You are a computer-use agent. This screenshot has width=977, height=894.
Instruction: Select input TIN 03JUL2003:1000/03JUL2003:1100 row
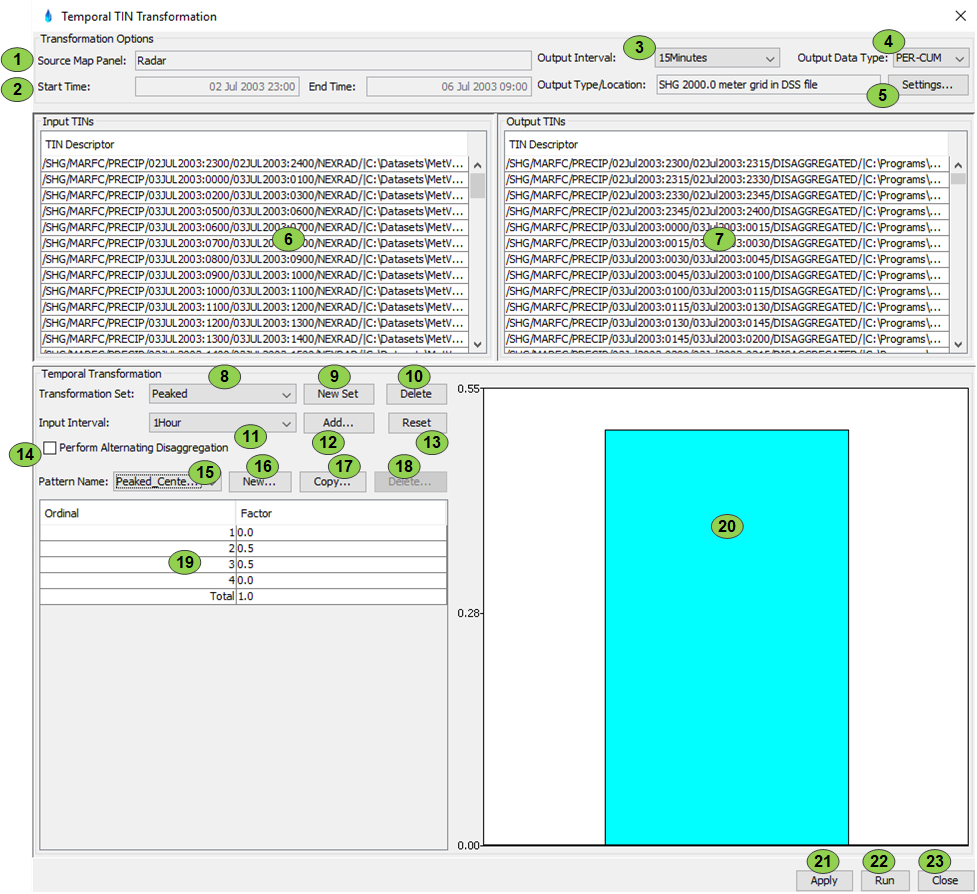tap(254, 292)
